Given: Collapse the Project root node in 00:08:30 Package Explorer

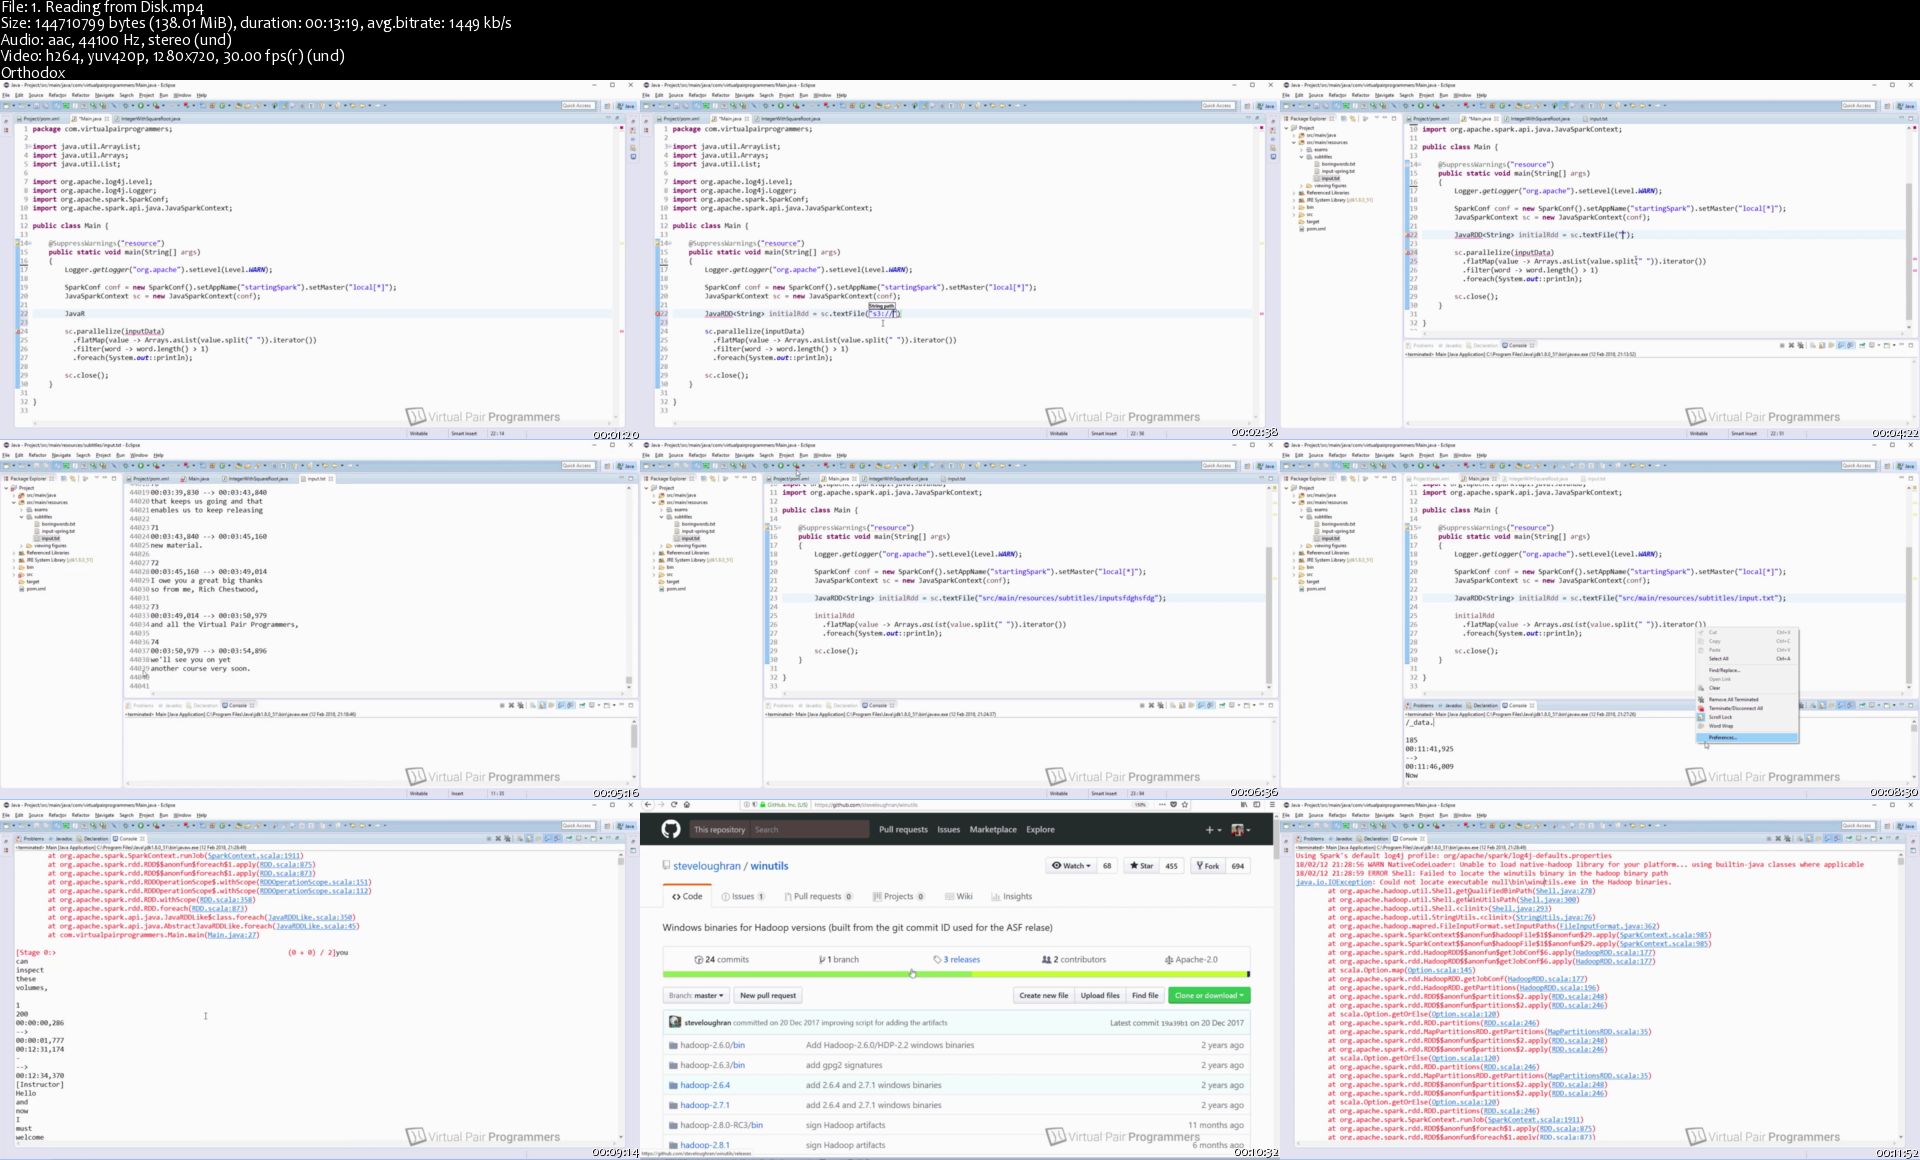Looking at the screenshot, I should pos(1286,488).
